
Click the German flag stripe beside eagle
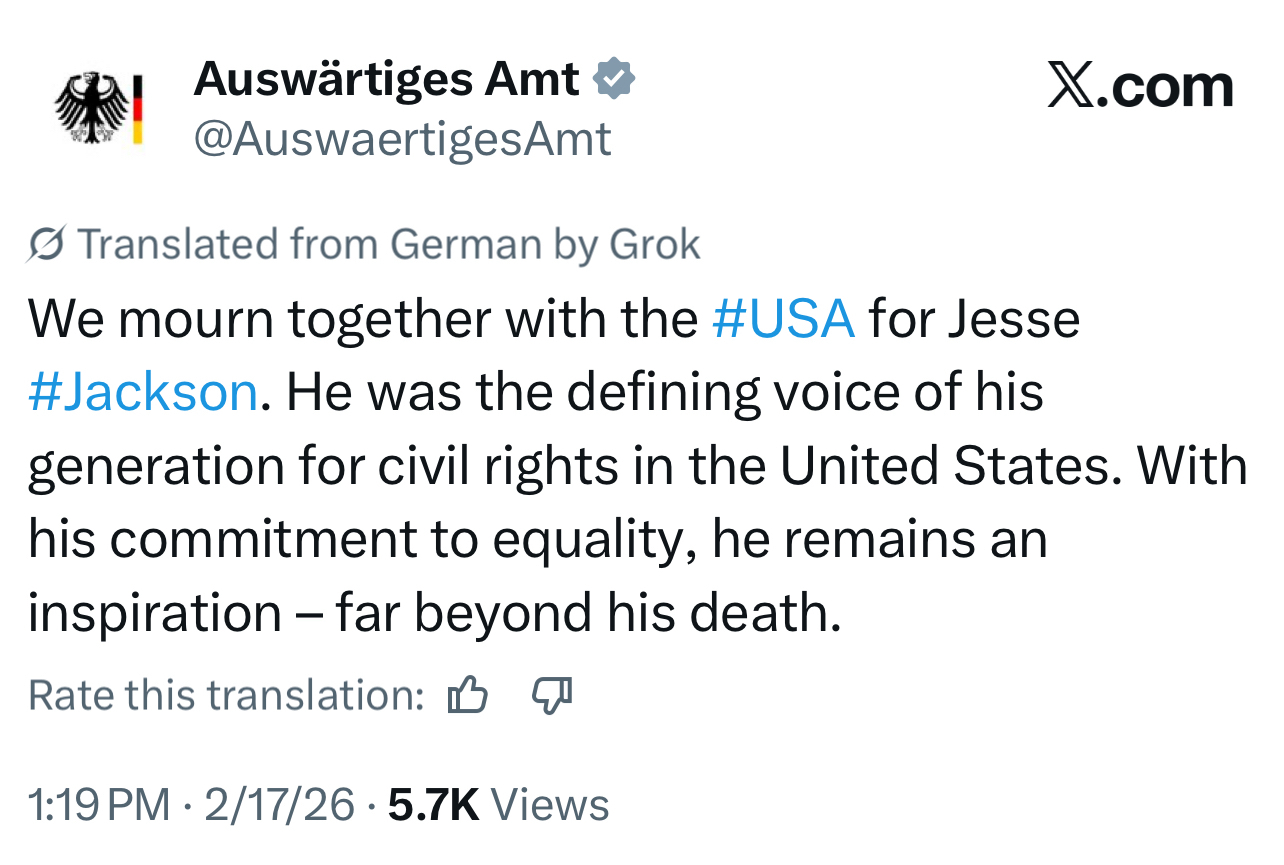(x=138, y=108)
